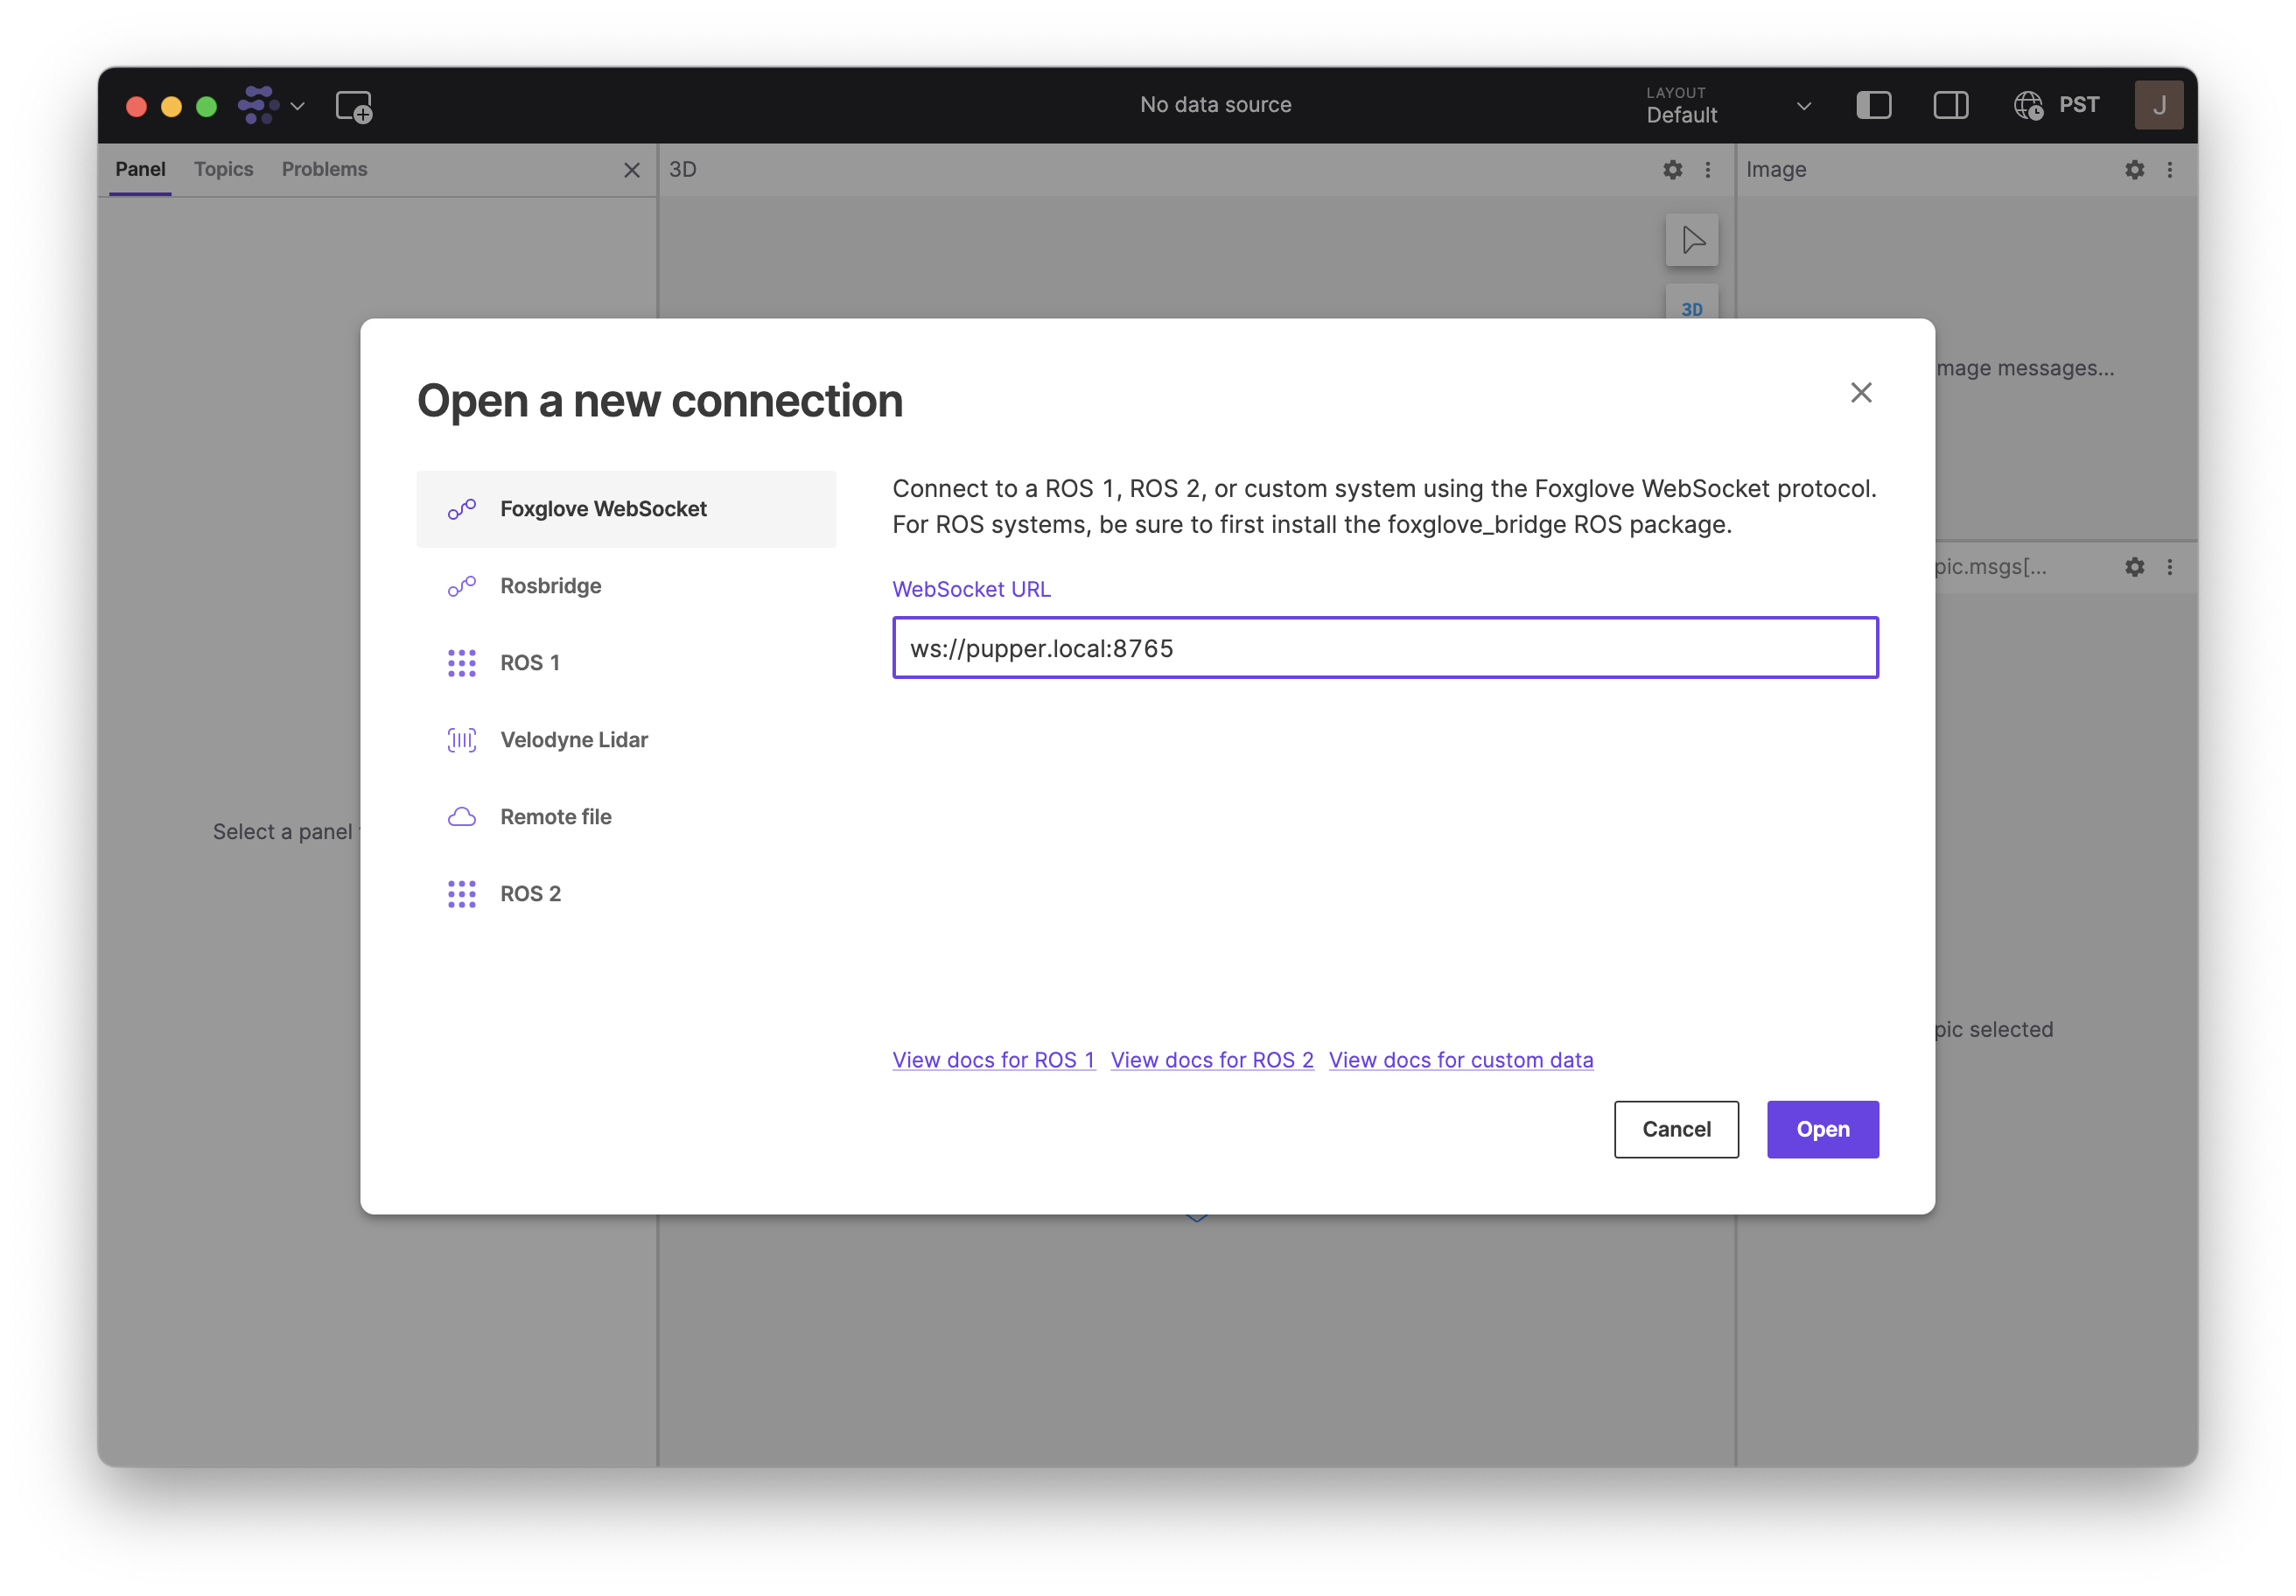Toggle the right sidebar icon
2296x1596 pixels.
point(1950,105)
